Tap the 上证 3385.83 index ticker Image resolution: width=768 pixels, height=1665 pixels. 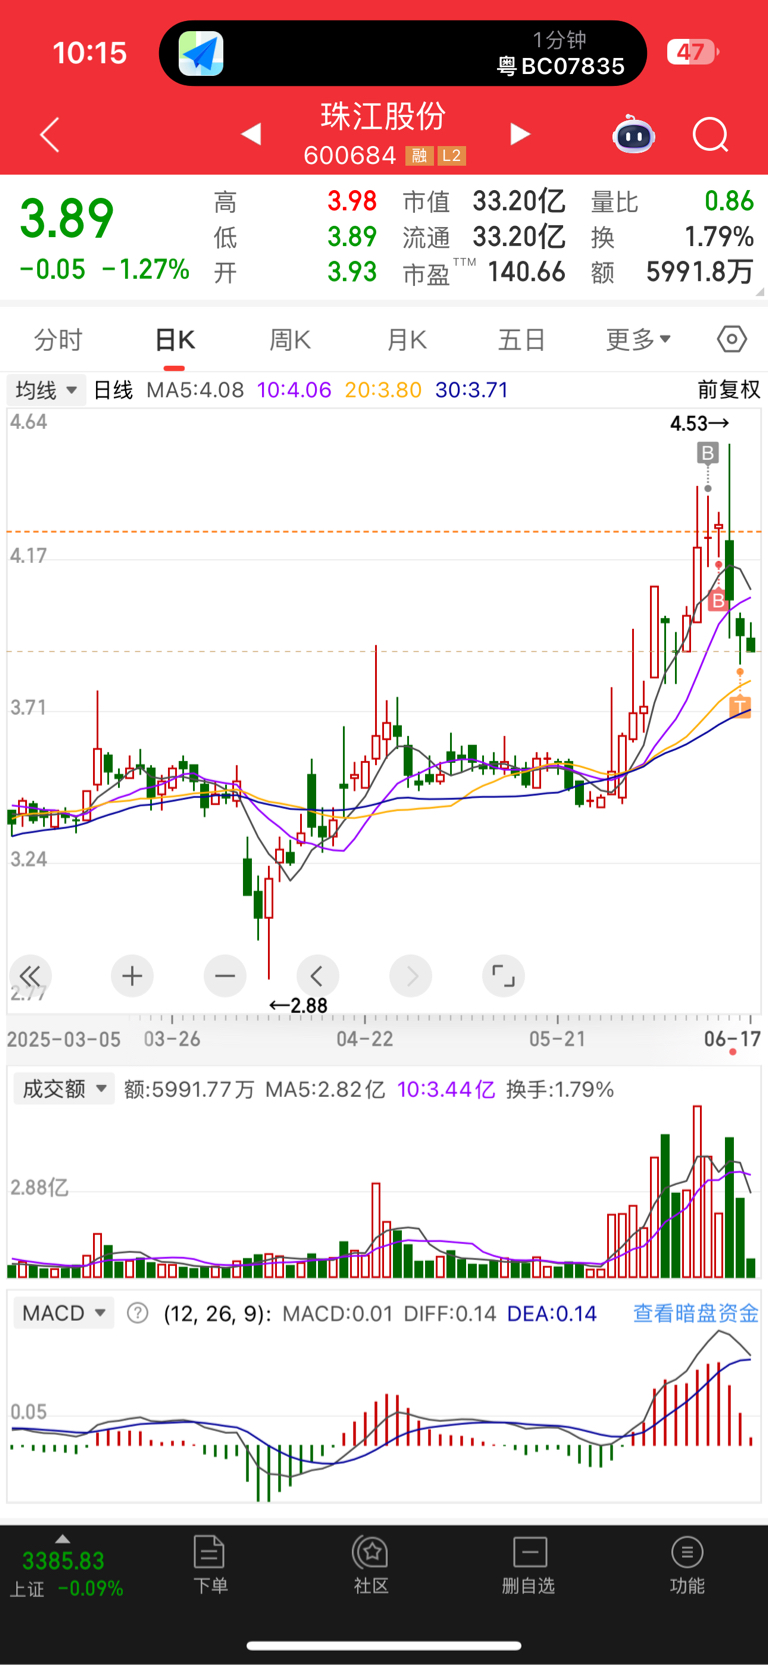click(66, 1574)
